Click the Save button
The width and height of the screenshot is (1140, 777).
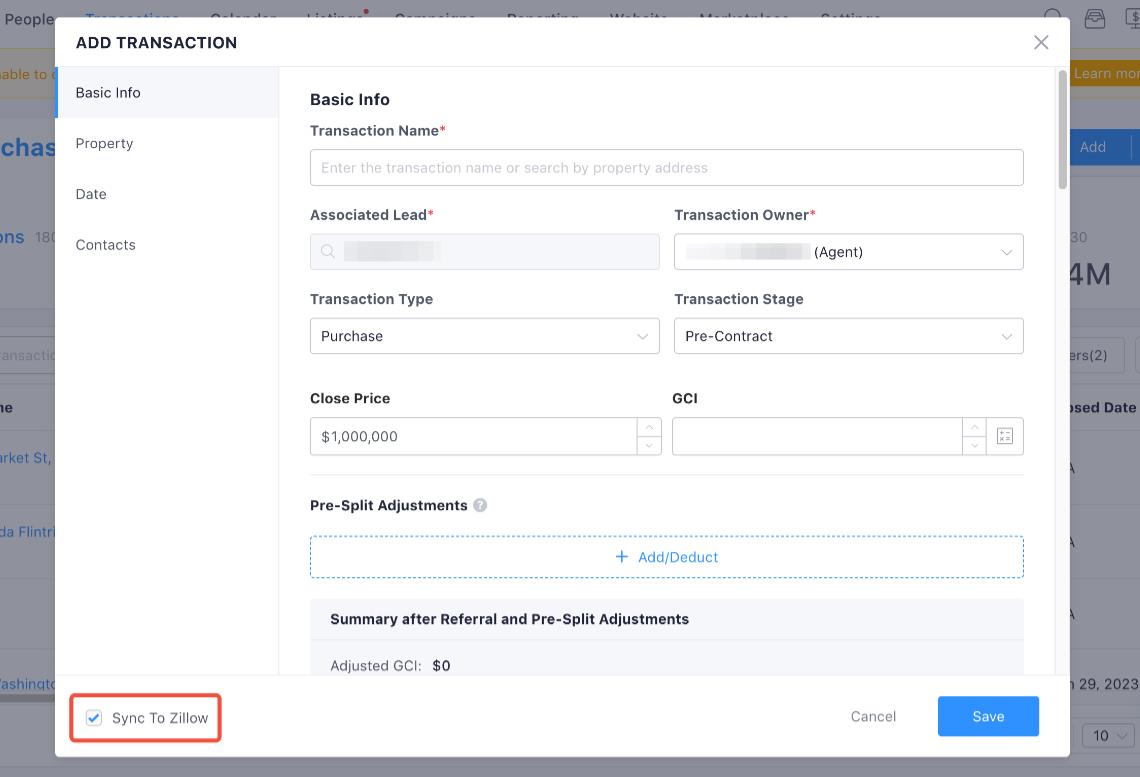[x=988, y=716]
